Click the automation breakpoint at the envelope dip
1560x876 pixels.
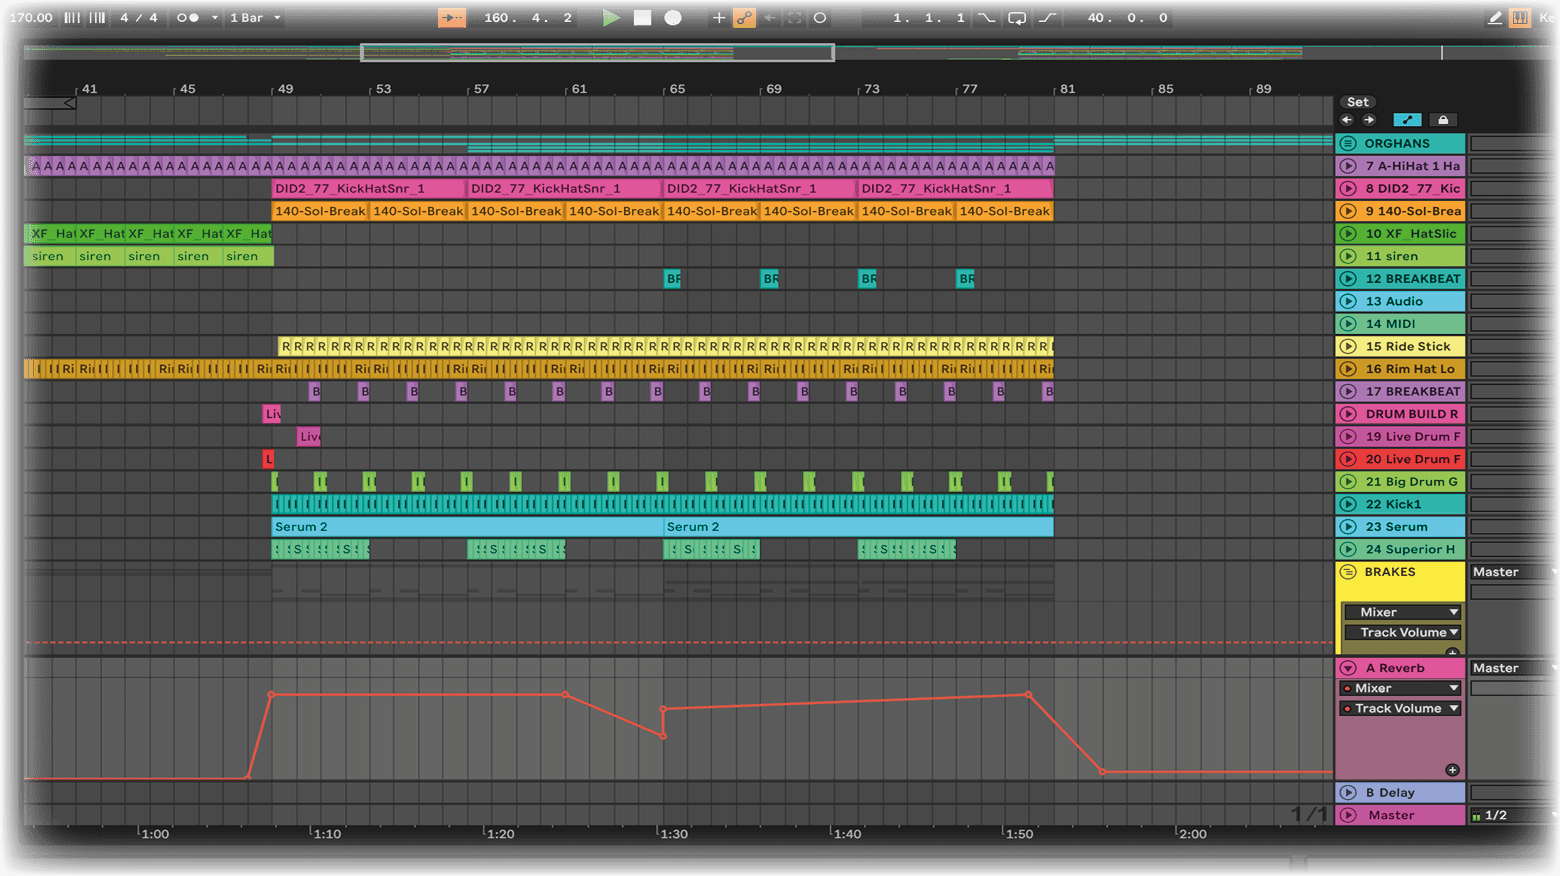[663, 736]
